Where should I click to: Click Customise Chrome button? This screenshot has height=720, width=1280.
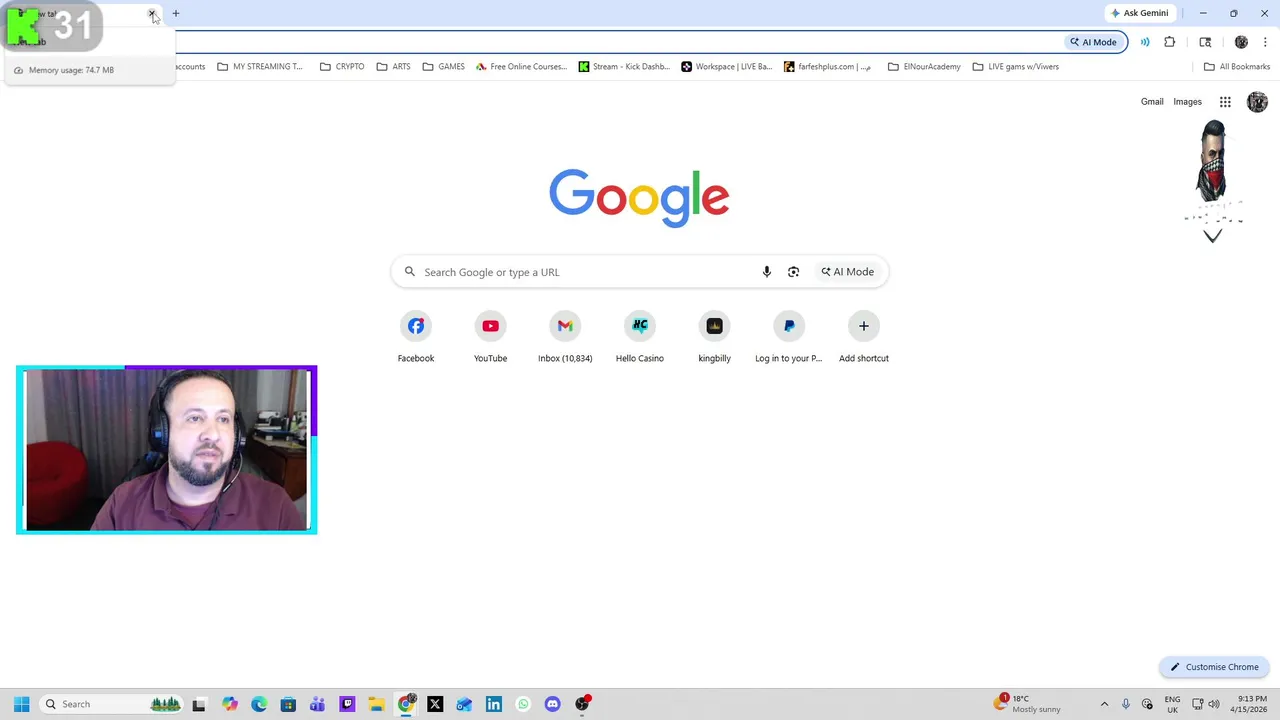pyautogui.click(x=1214, y=667)
